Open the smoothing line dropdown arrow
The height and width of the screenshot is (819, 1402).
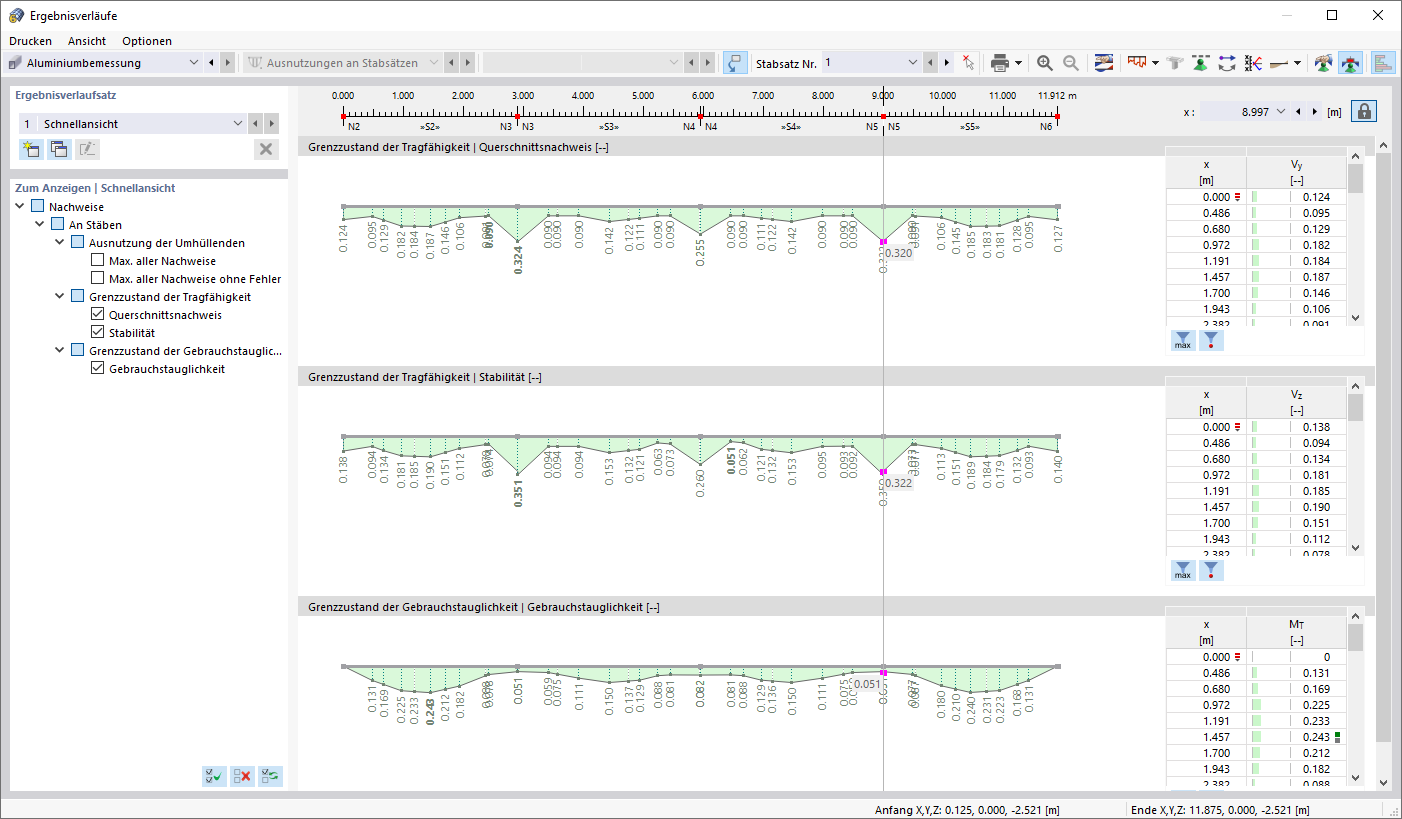click(x=1297, y=63)
